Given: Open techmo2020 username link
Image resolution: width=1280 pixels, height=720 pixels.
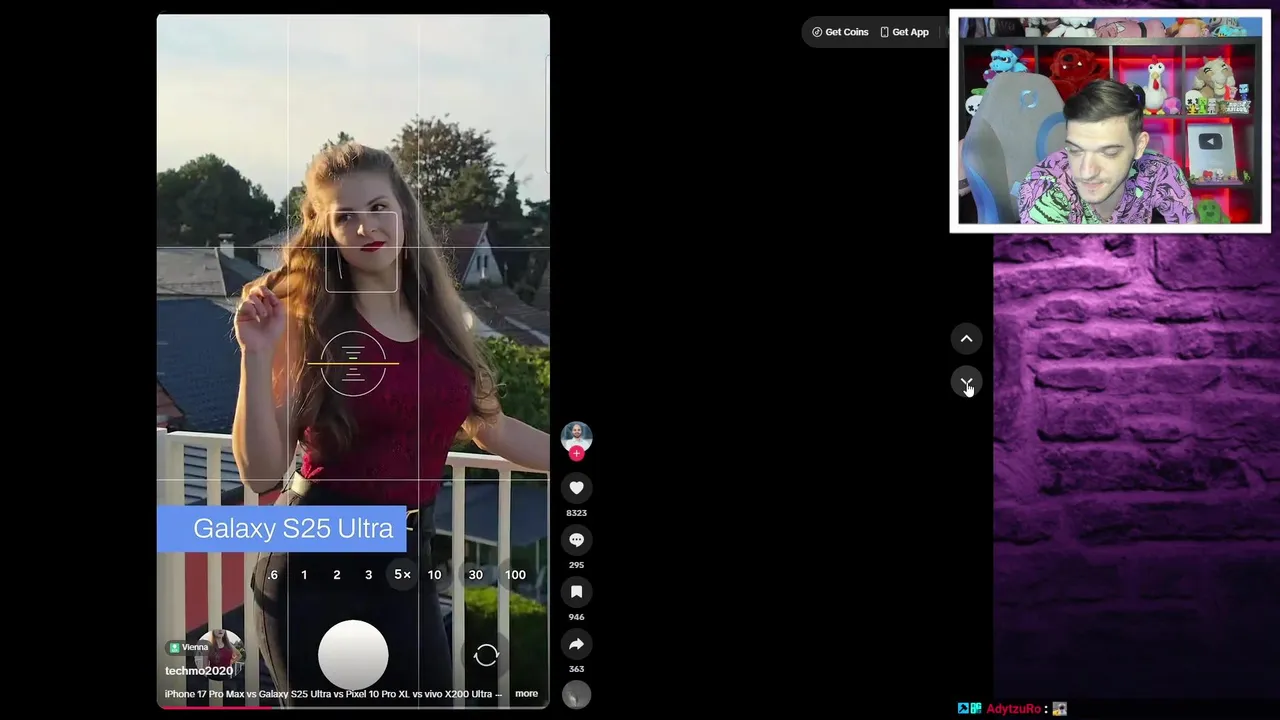Looking at the screenshot, I should pyautogui.click(x=199, y=671).
